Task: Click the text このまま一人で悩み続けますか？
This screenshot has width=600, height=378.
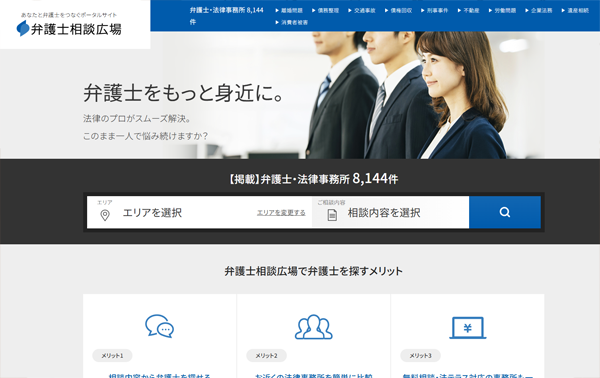Action: 145,136
